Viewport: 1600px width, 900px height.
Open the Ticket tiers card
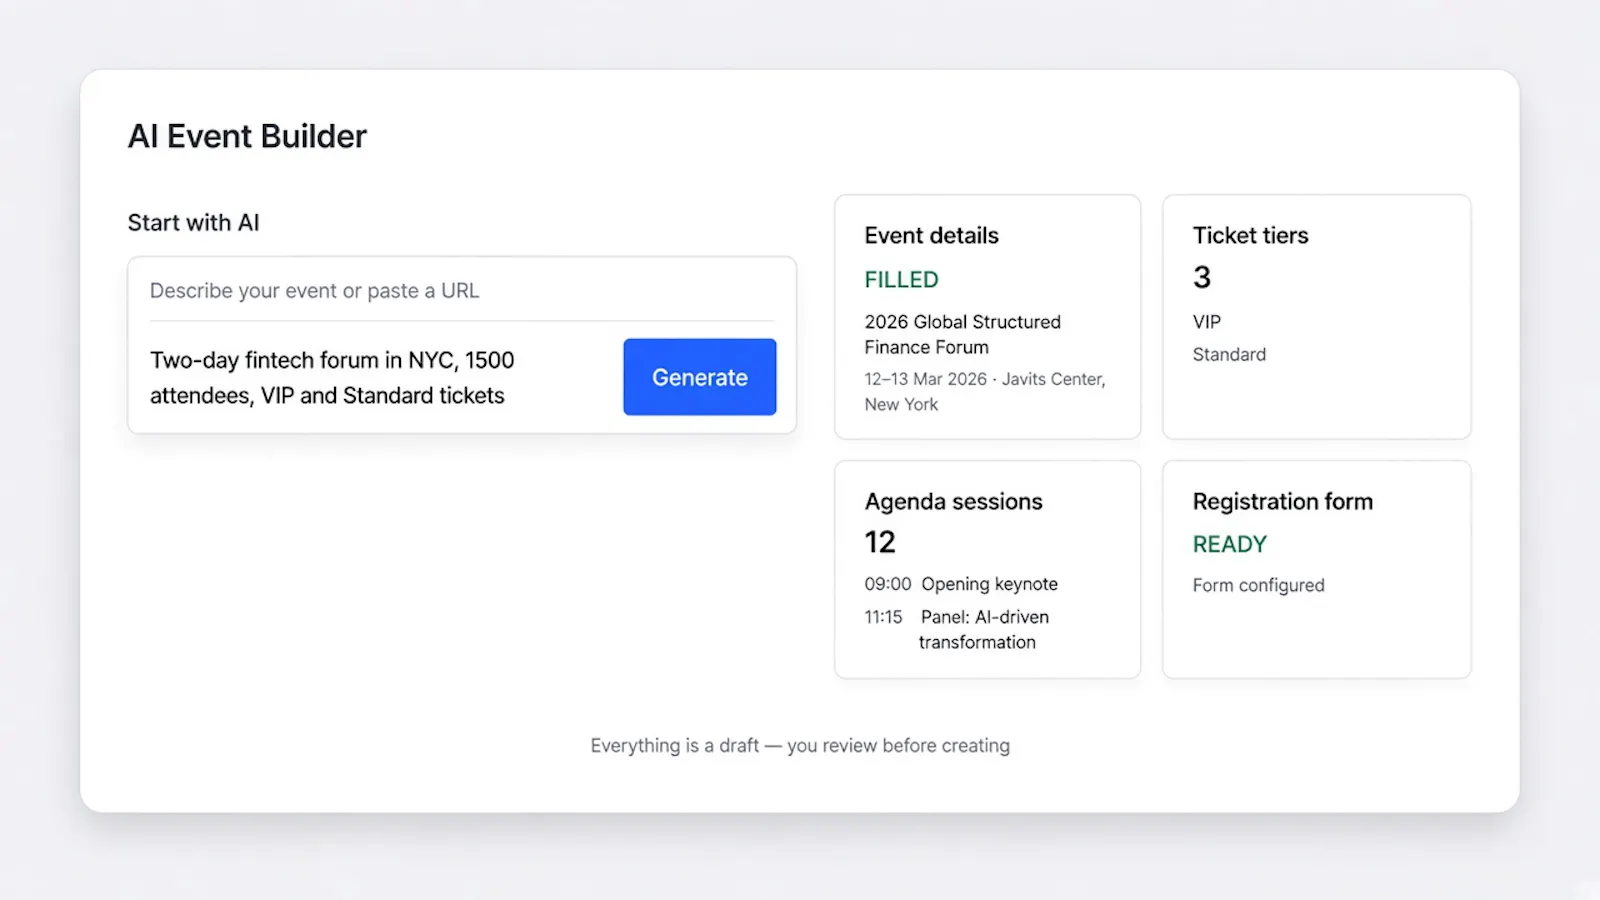(x=1317, y=317)
